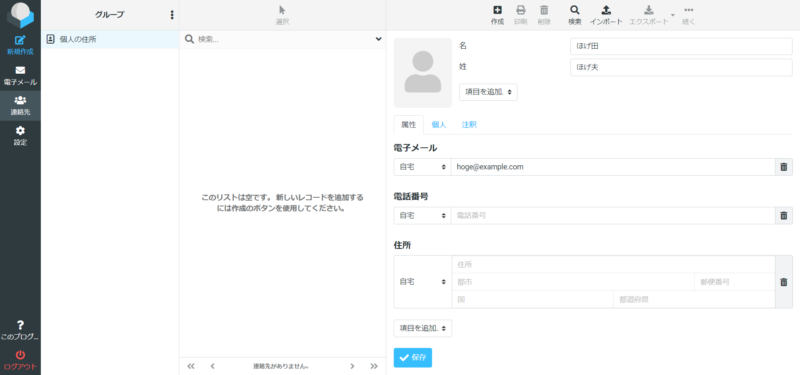The width and height of the screenshot is (800, 375).
Task: Select 個人の住所 address book
Action: [110, 39]
